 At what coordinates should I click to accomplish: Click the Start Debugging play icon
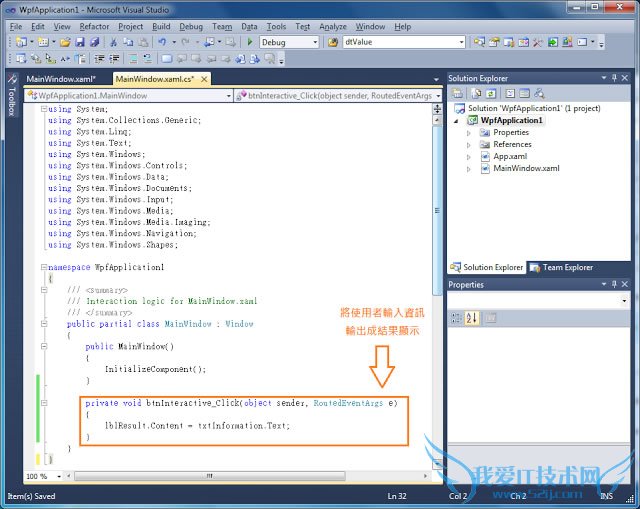point(250,43)
